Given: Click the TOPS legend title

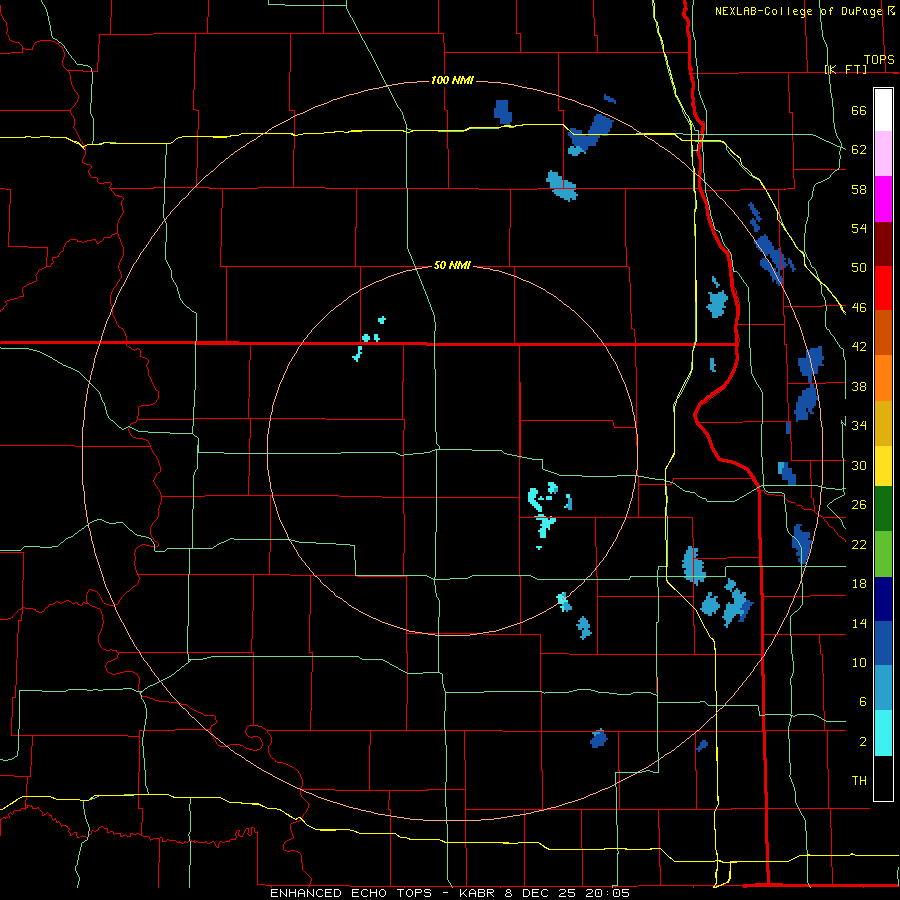Looking at the screenshot, I should 879,60.
